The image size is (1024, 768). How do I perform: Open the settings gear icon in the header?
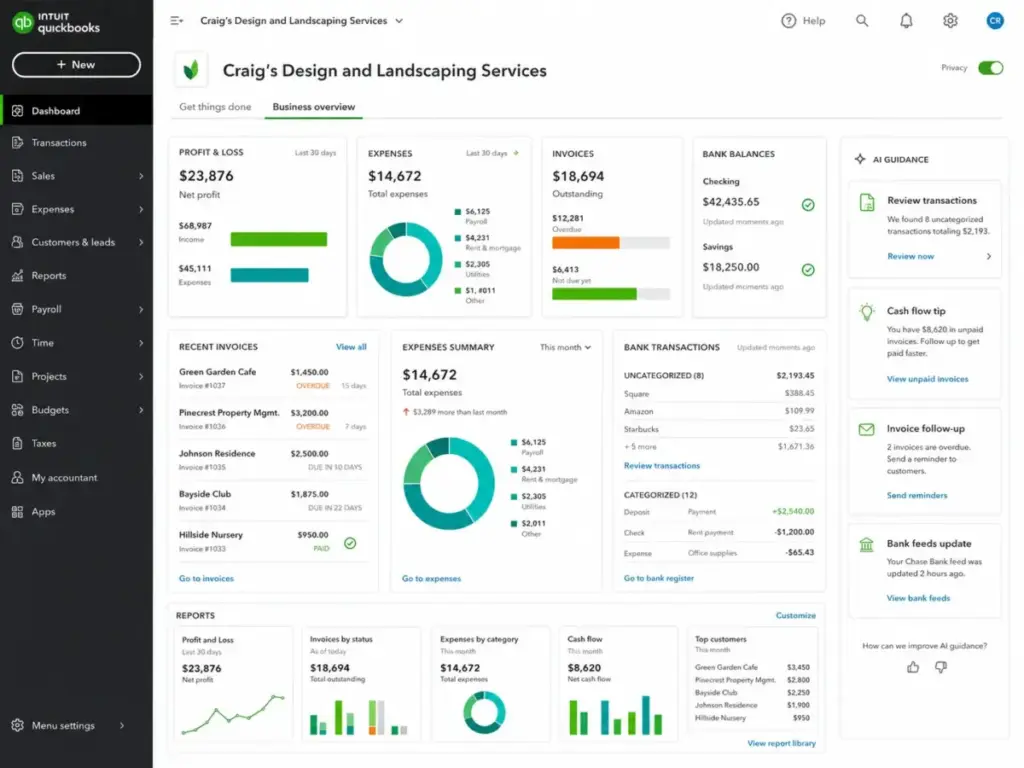[x=950, y=21]
